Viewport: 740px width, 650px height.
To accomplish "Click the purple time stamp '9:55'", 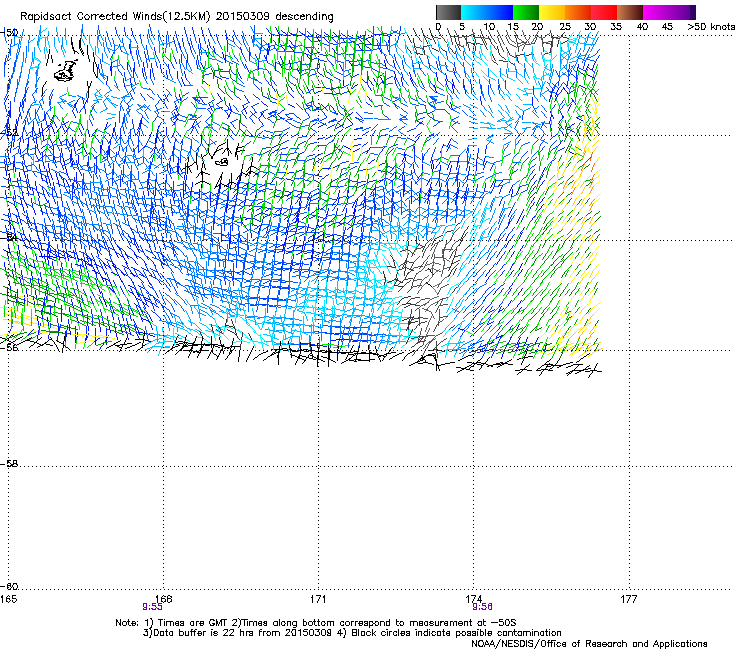I will (152, 607).
